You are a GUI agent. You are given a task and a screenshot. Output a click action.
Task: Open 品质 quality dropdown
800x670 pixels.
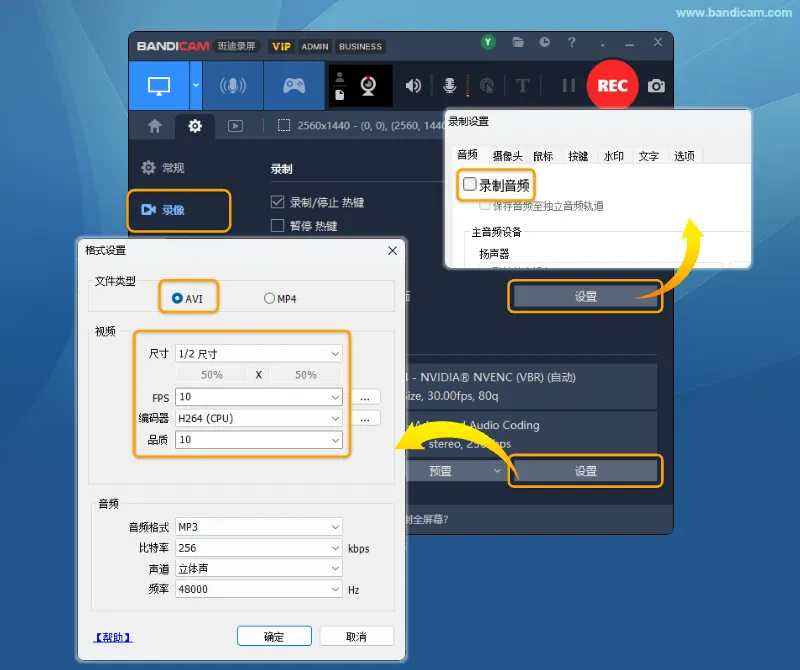(259, 439)
